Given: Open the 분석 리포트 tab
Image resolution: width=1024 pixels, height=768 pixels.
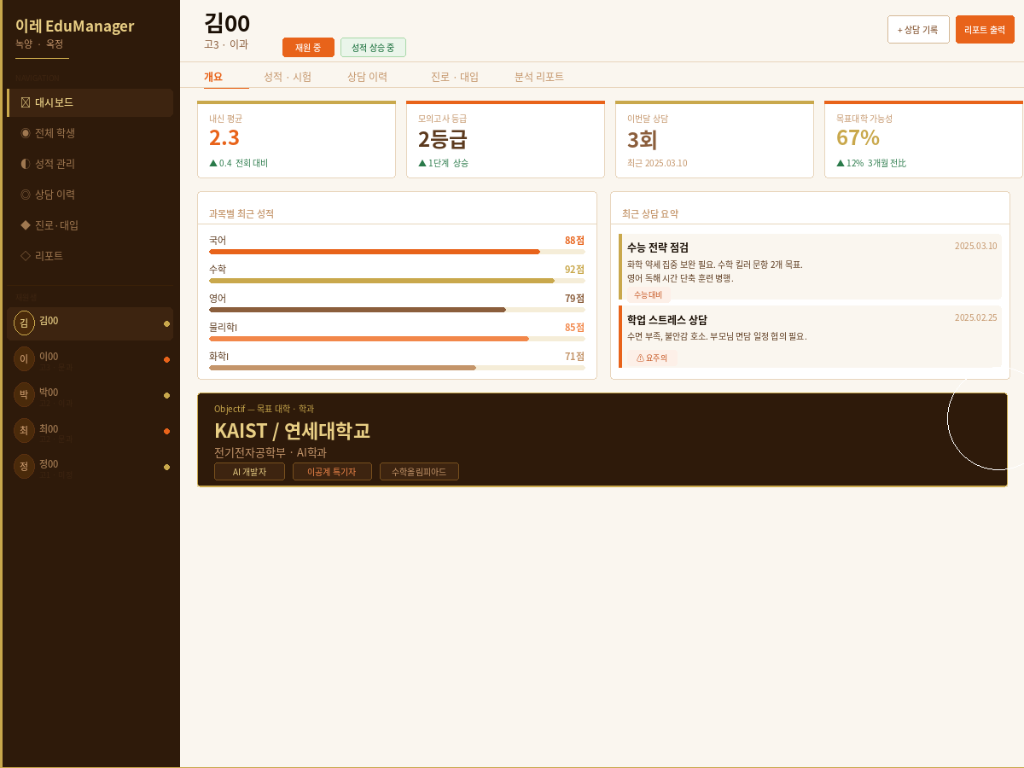Looking at the screenshot, I should coord(538,77).
